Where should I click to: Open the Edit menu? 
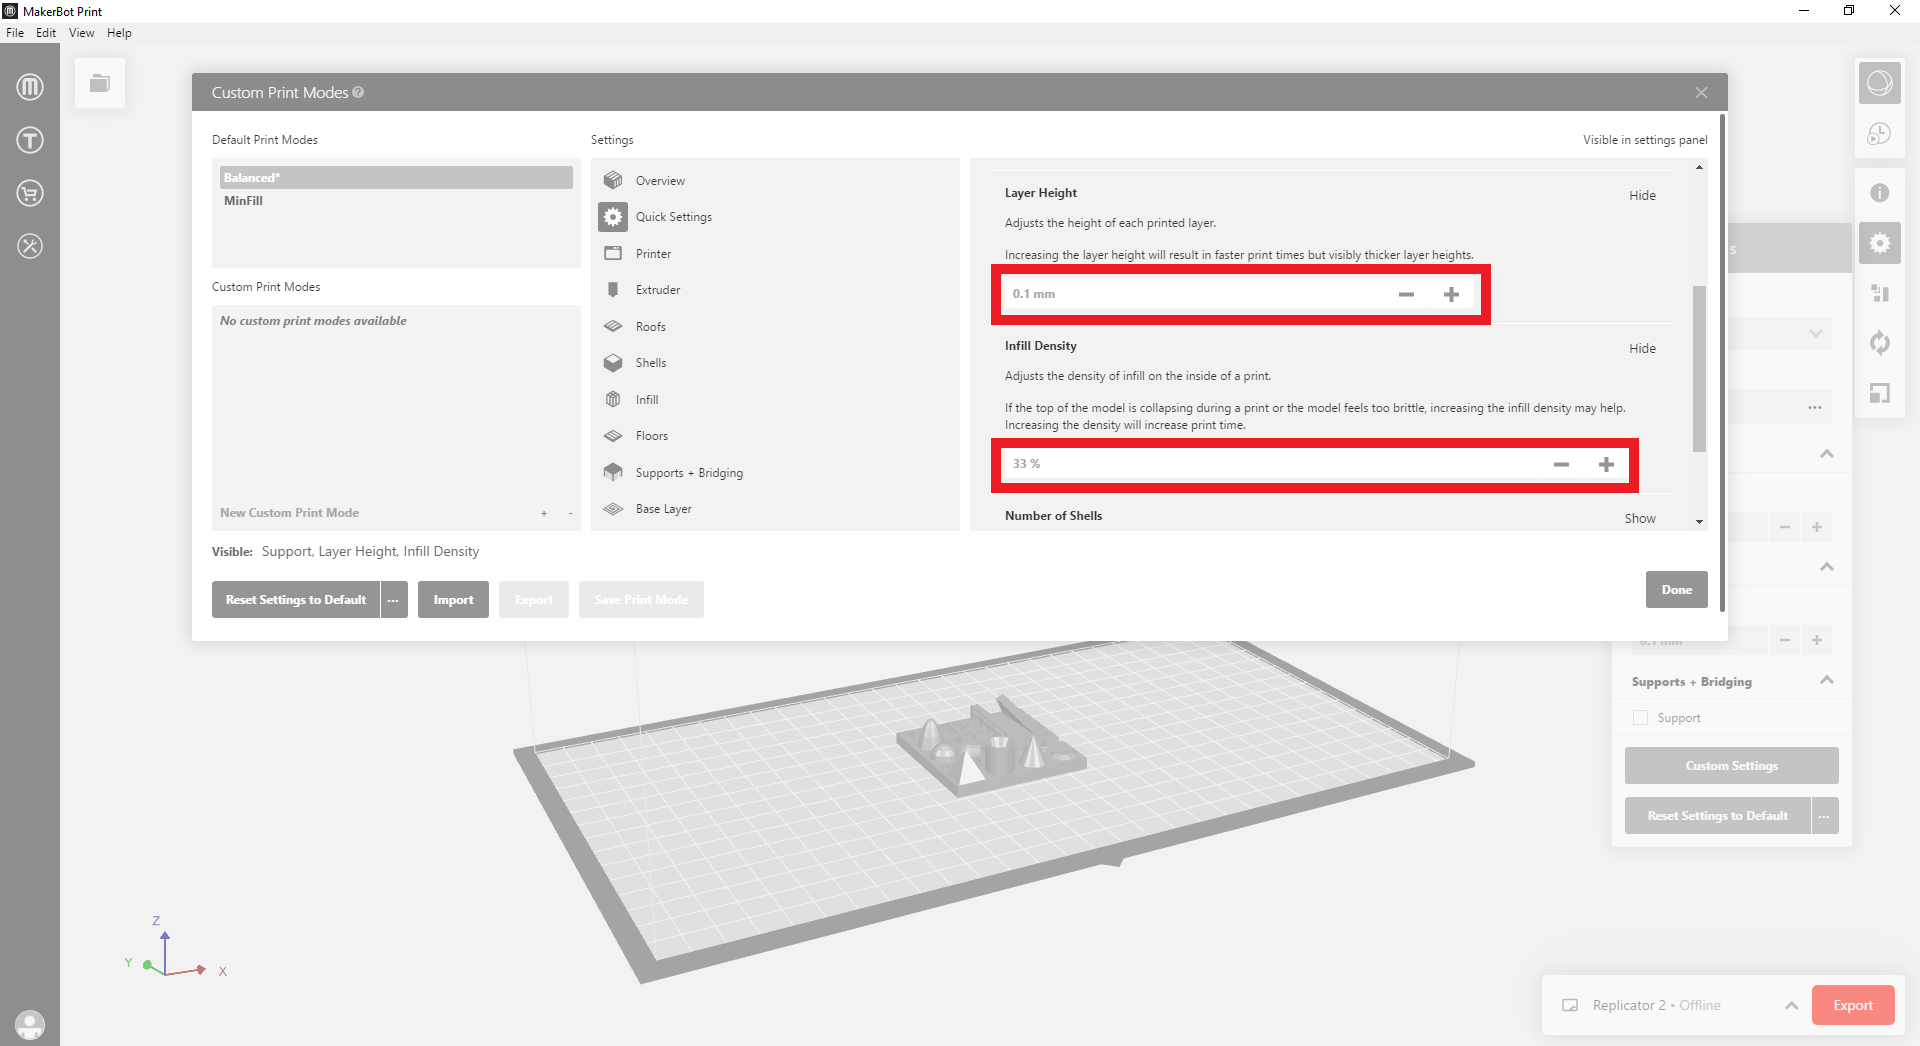[x=46, y=33]
